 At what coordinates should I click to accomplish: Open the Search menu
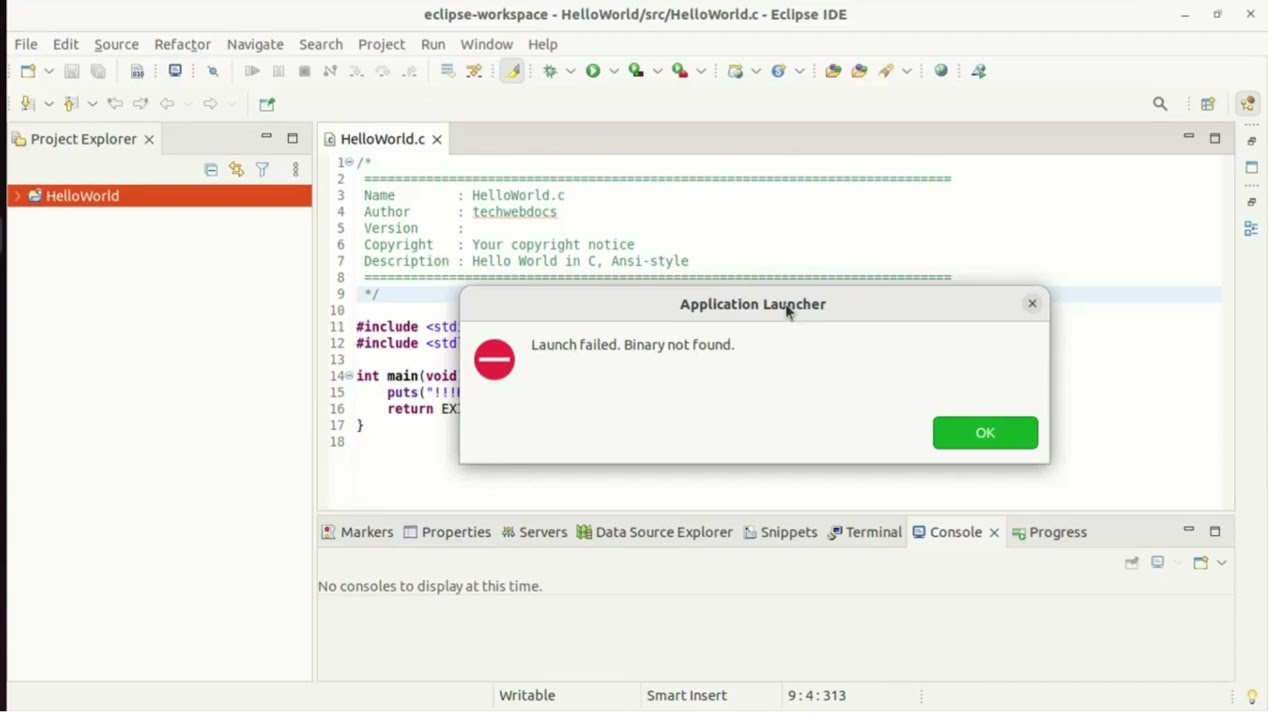coord(321,44)
